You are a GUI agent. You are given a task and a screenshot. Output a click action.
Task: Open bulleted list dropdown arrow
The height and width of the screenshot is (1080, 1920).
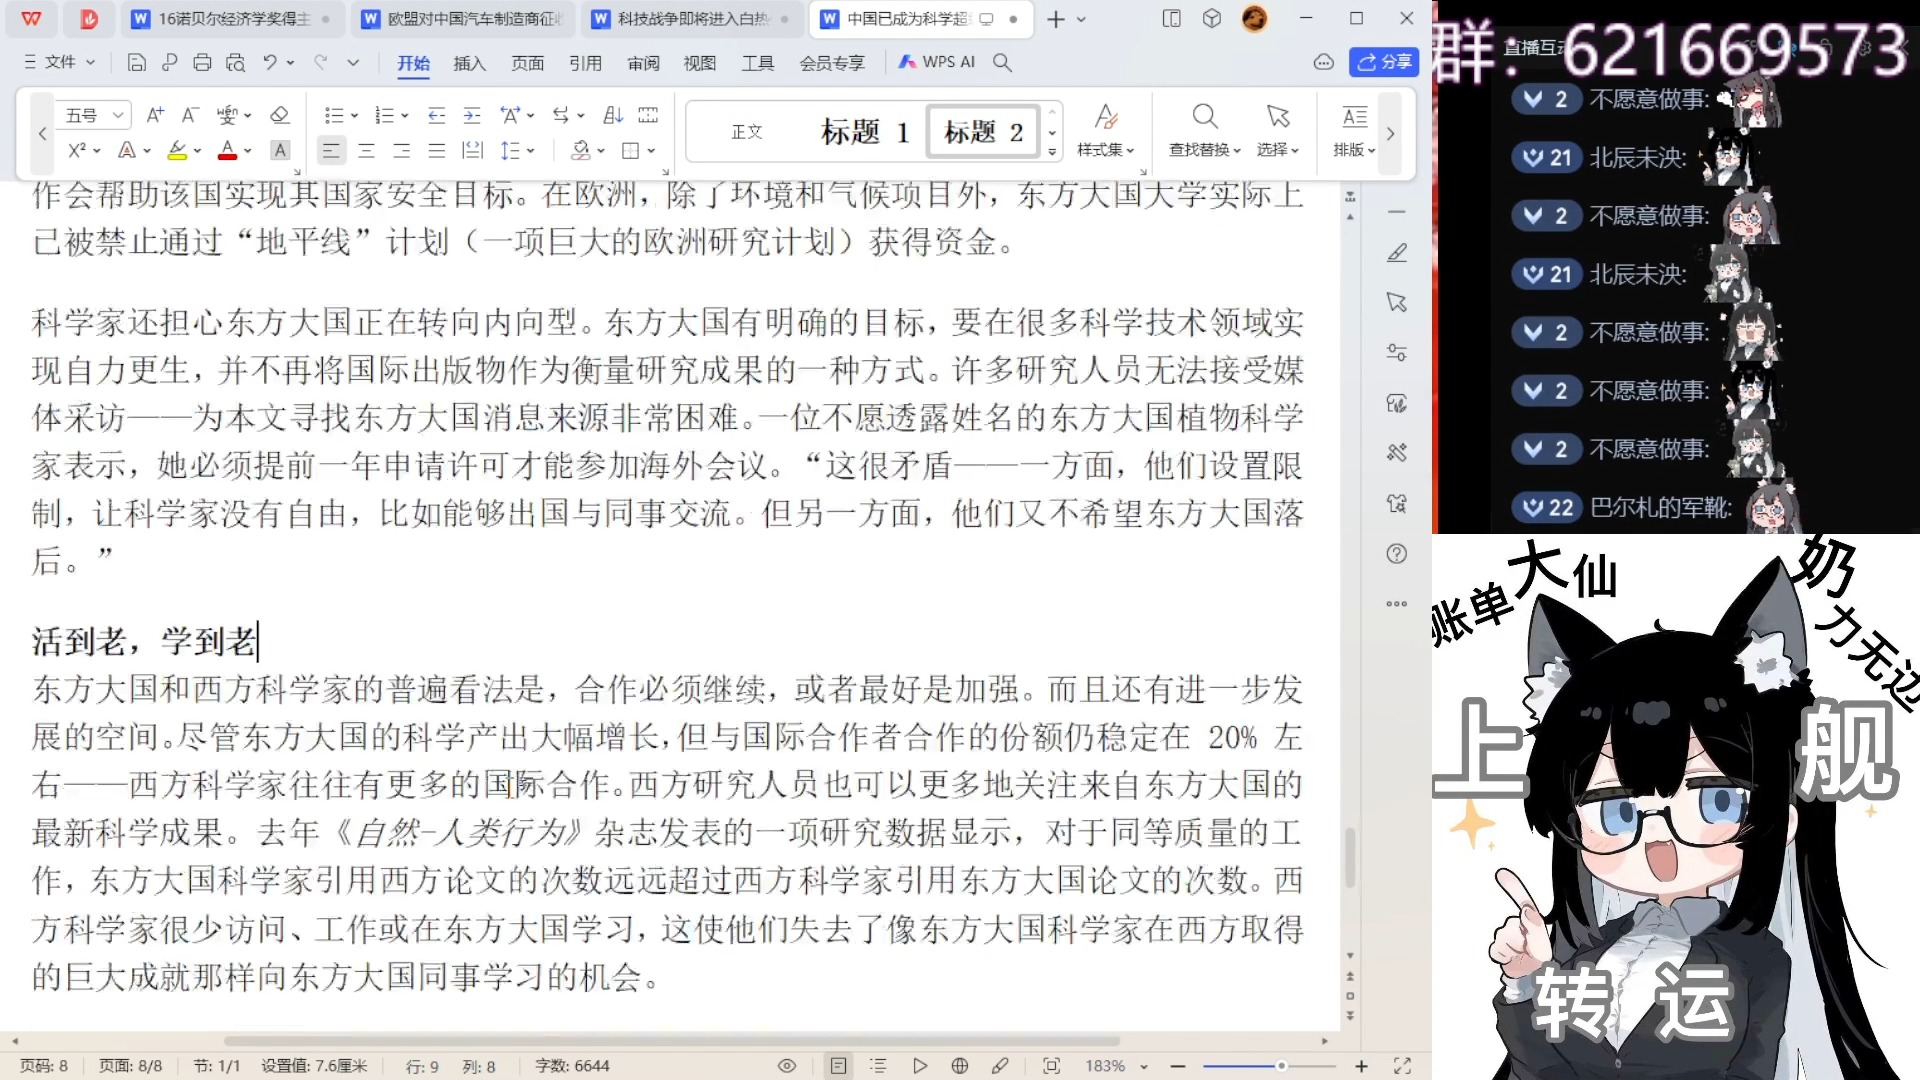[354, 116]
